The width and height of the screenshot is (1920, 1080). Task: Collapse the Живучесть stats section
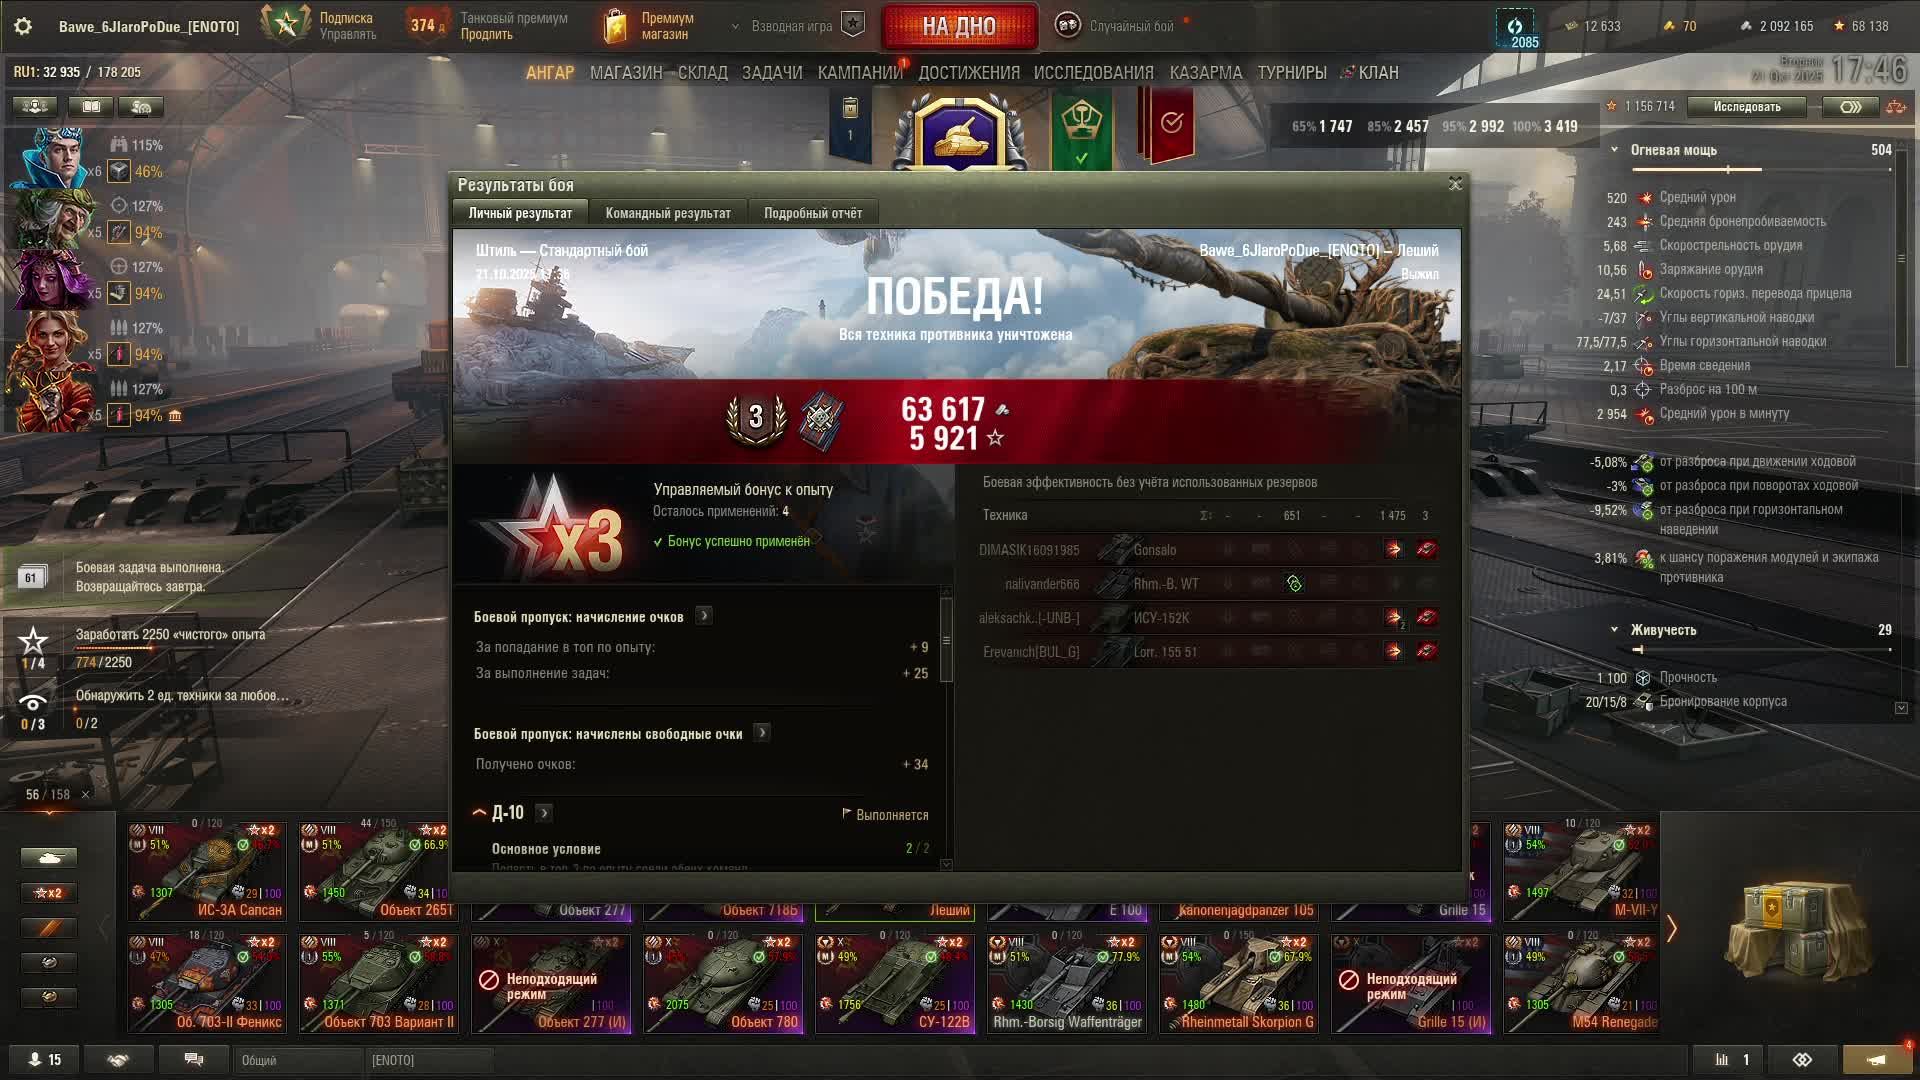click(x=1614, y=630)
